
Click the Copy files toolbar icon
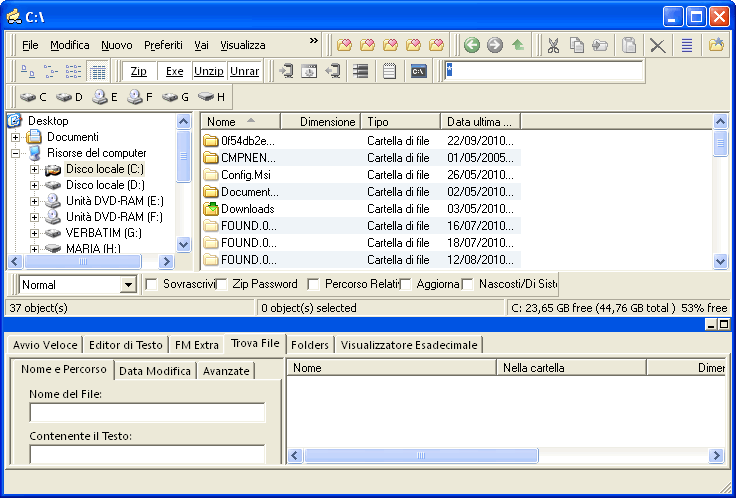click(577, 45)
